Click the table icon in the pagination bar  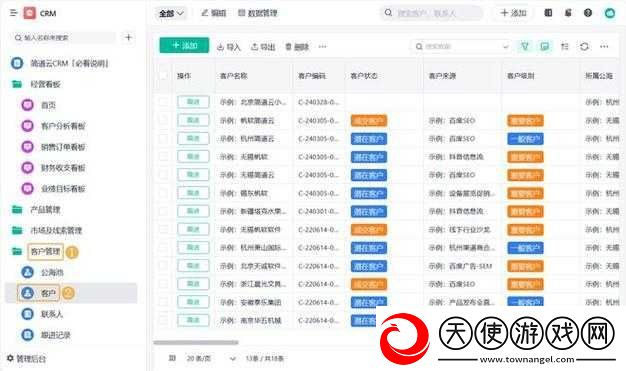tap(172, 358)
